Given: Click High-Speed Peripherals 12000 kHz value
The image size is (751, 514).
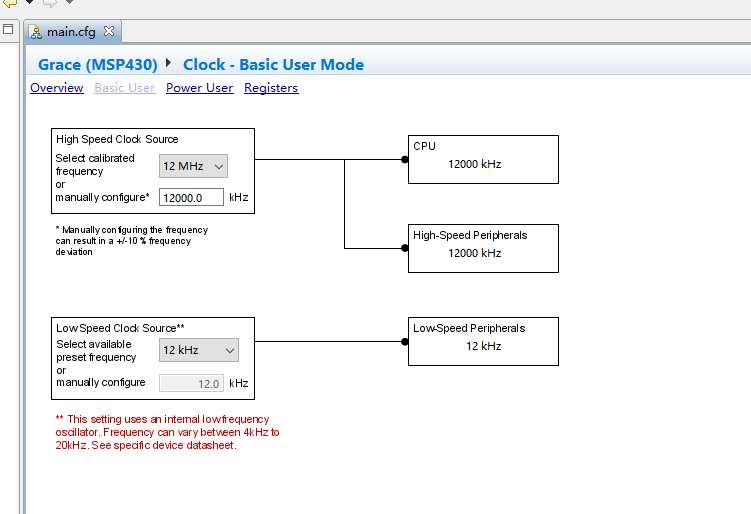Looking at the screenshot, I should coord(475,253).
